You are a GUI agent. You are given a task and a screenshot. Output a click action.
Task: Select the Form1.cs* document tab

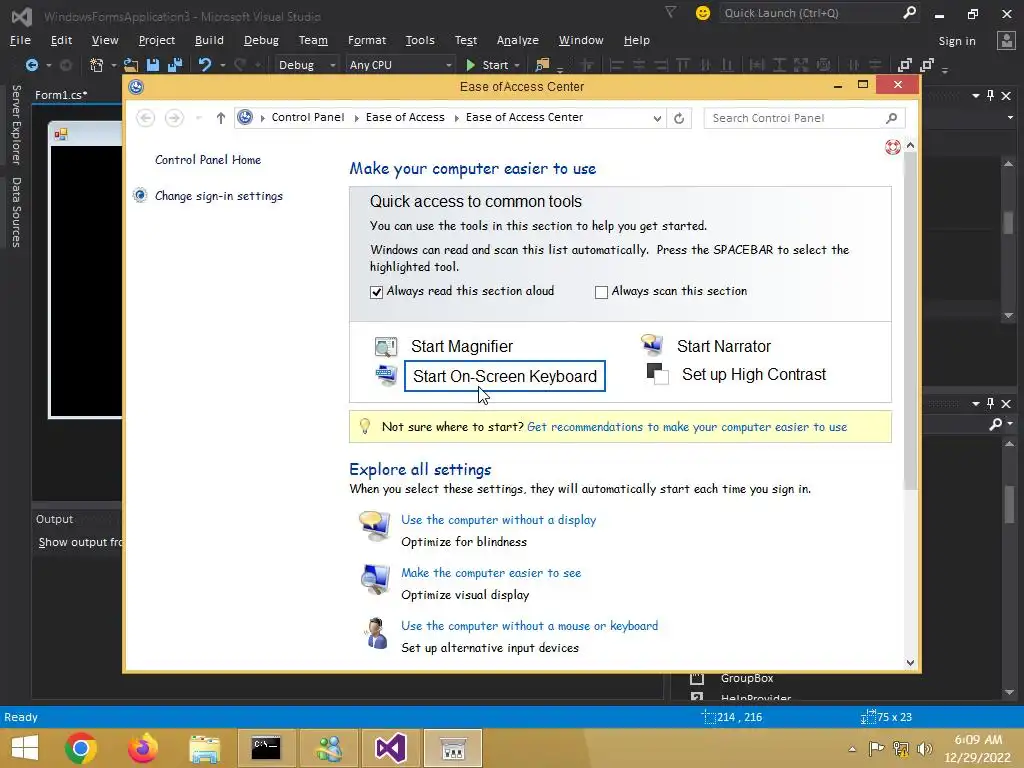[61, 95]
